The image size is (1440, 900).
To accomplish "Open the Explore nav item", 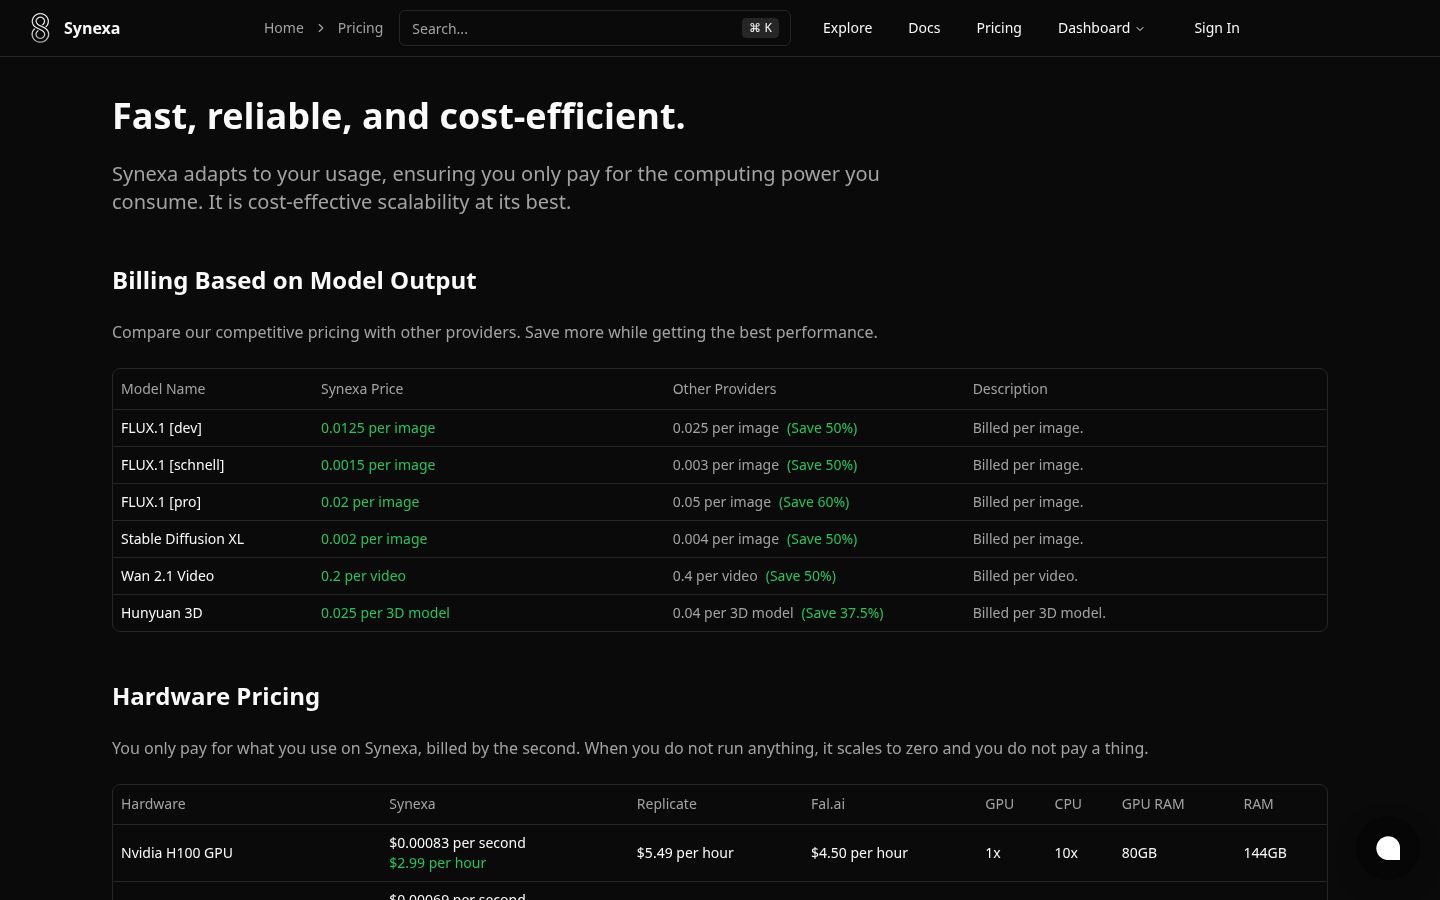I will pyautogui.click(x=847, y=28).
